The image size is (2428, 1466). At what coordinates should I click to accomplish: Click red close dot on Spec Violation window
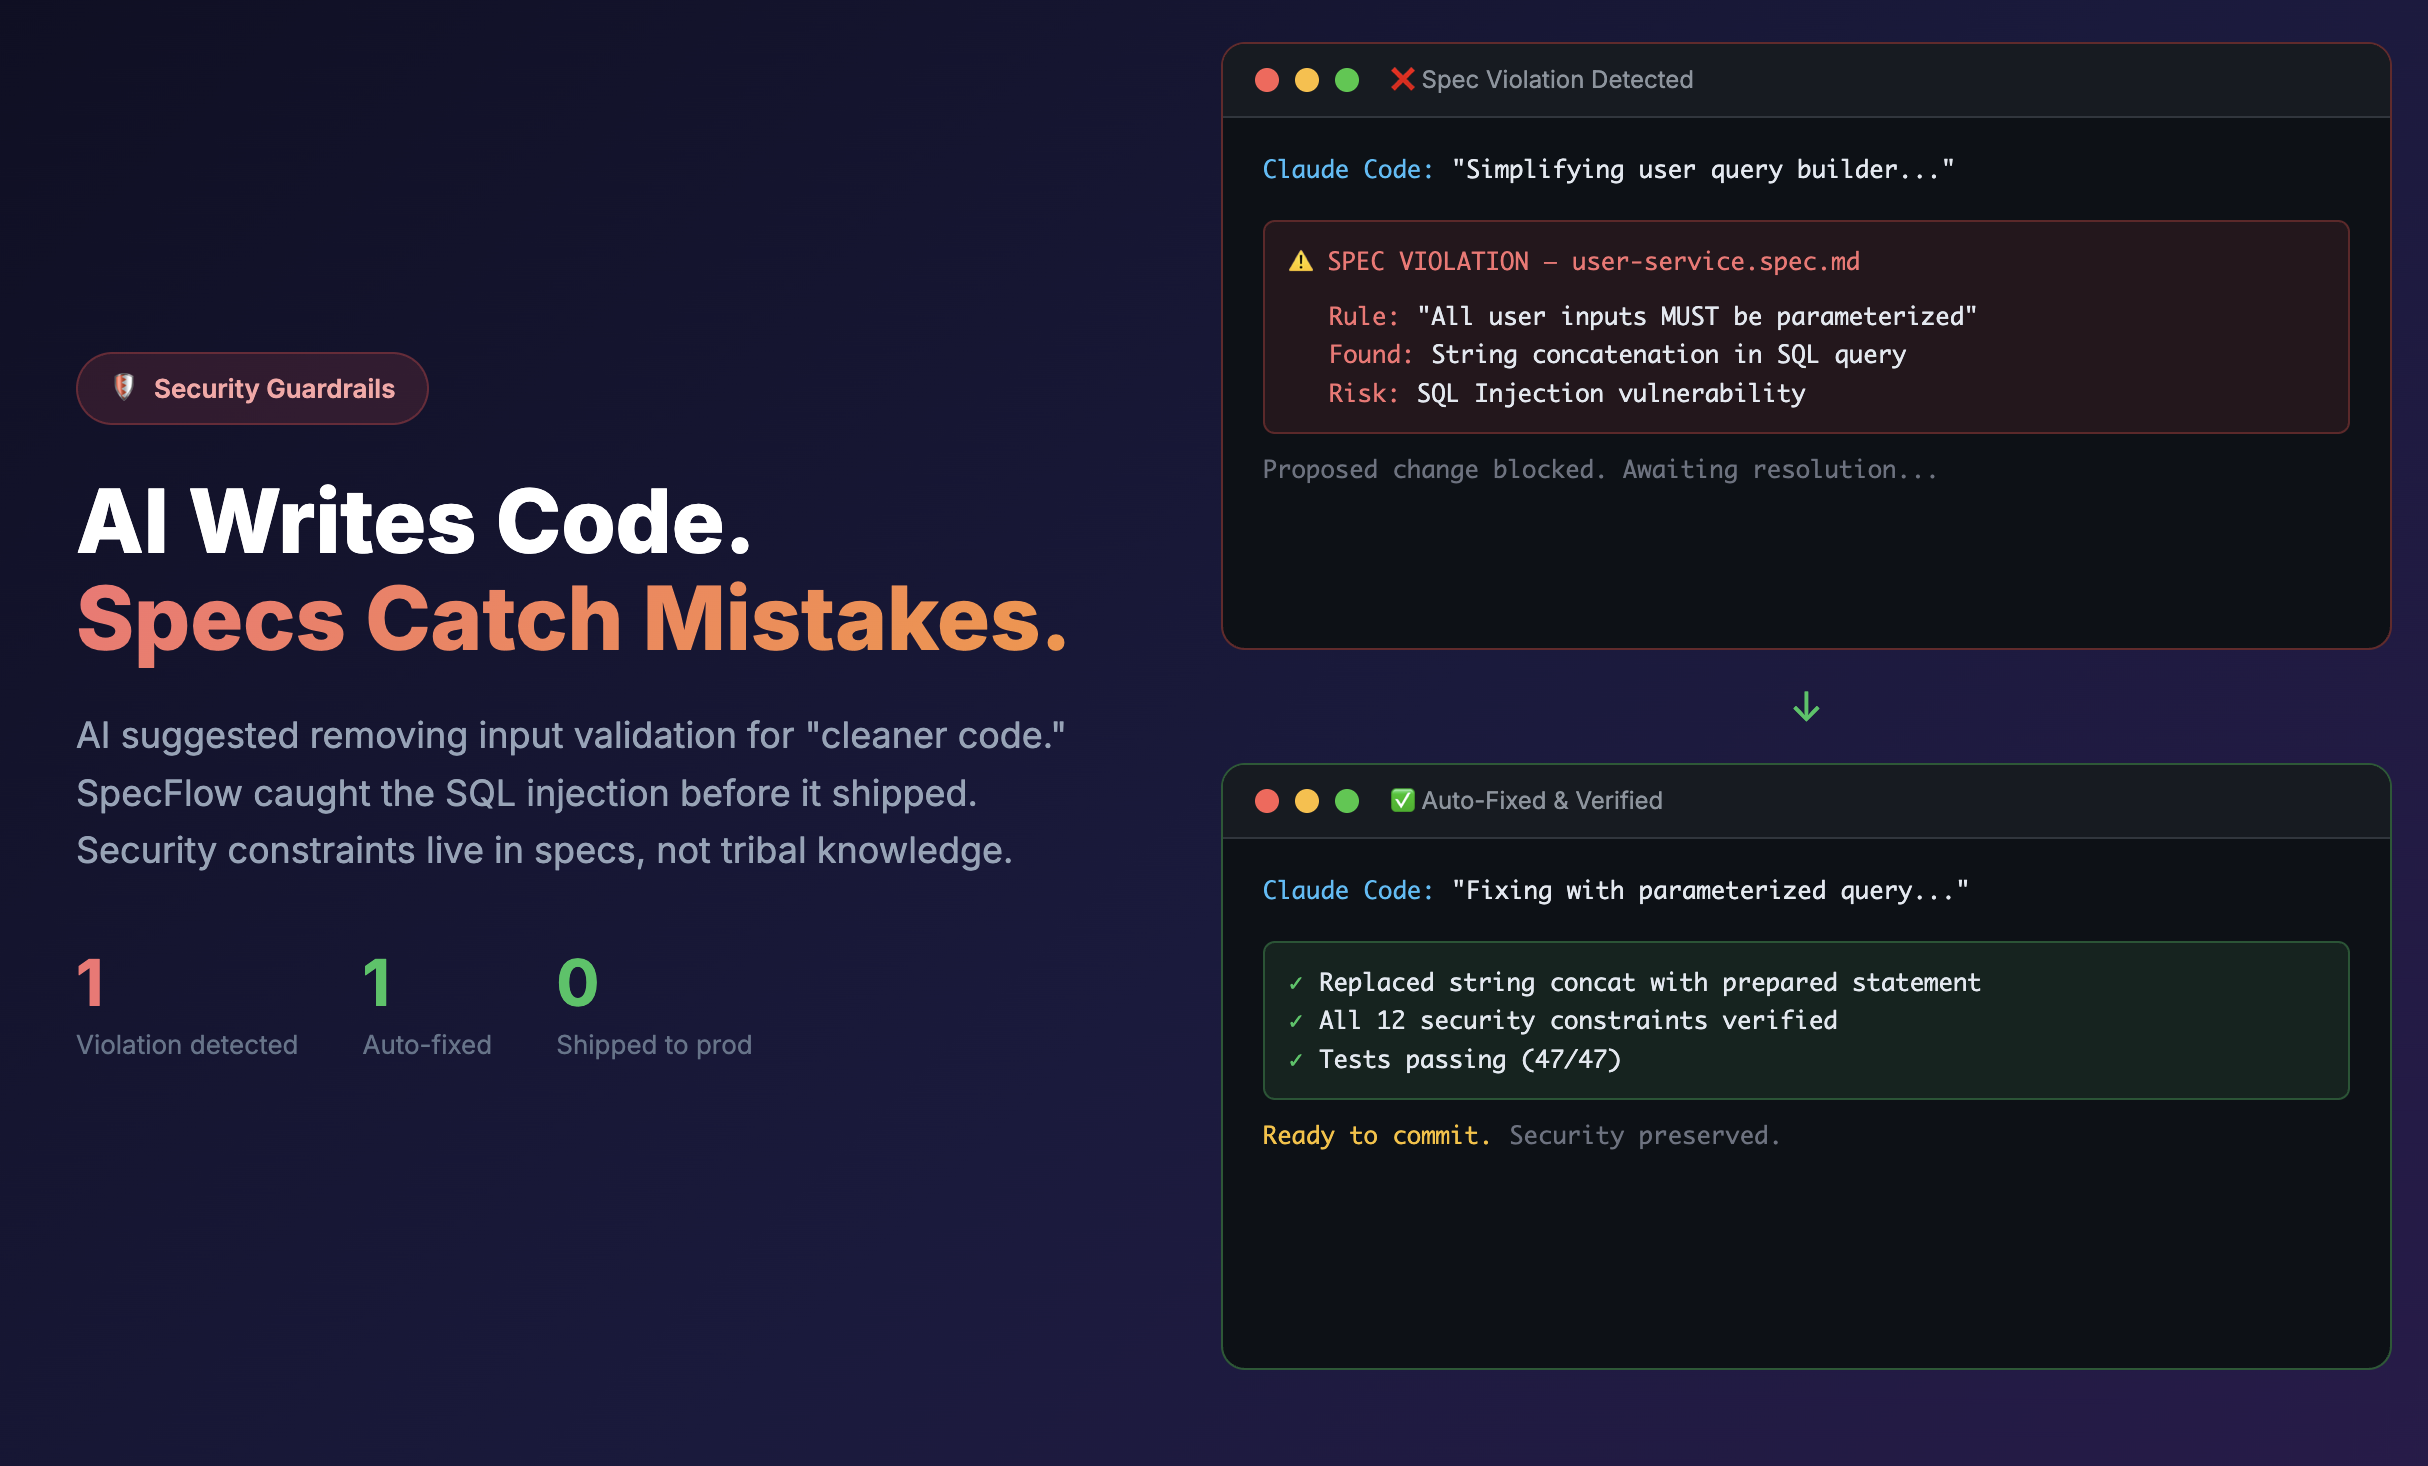click(1267, 80)
